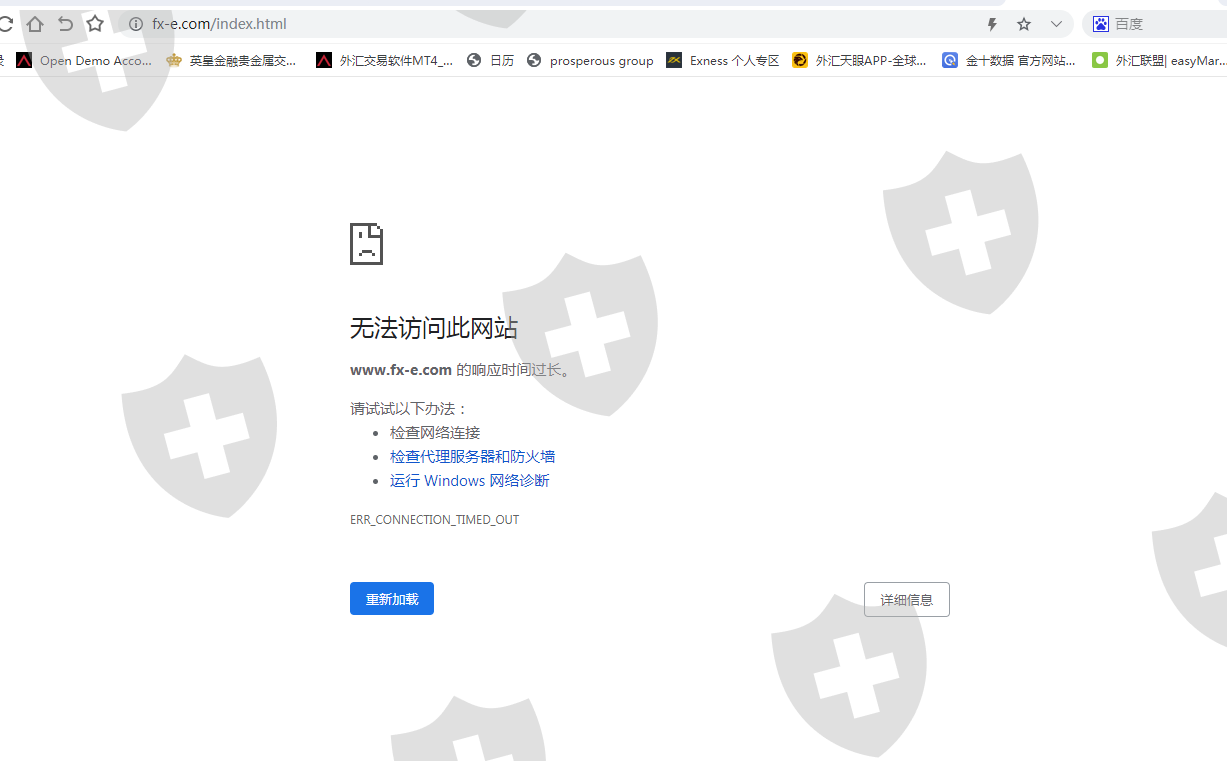Open the 外汇交易软件MT4_... bookmark
Image resolution: width=1227 pixels, height=761 pixels.
click(384, 60)
